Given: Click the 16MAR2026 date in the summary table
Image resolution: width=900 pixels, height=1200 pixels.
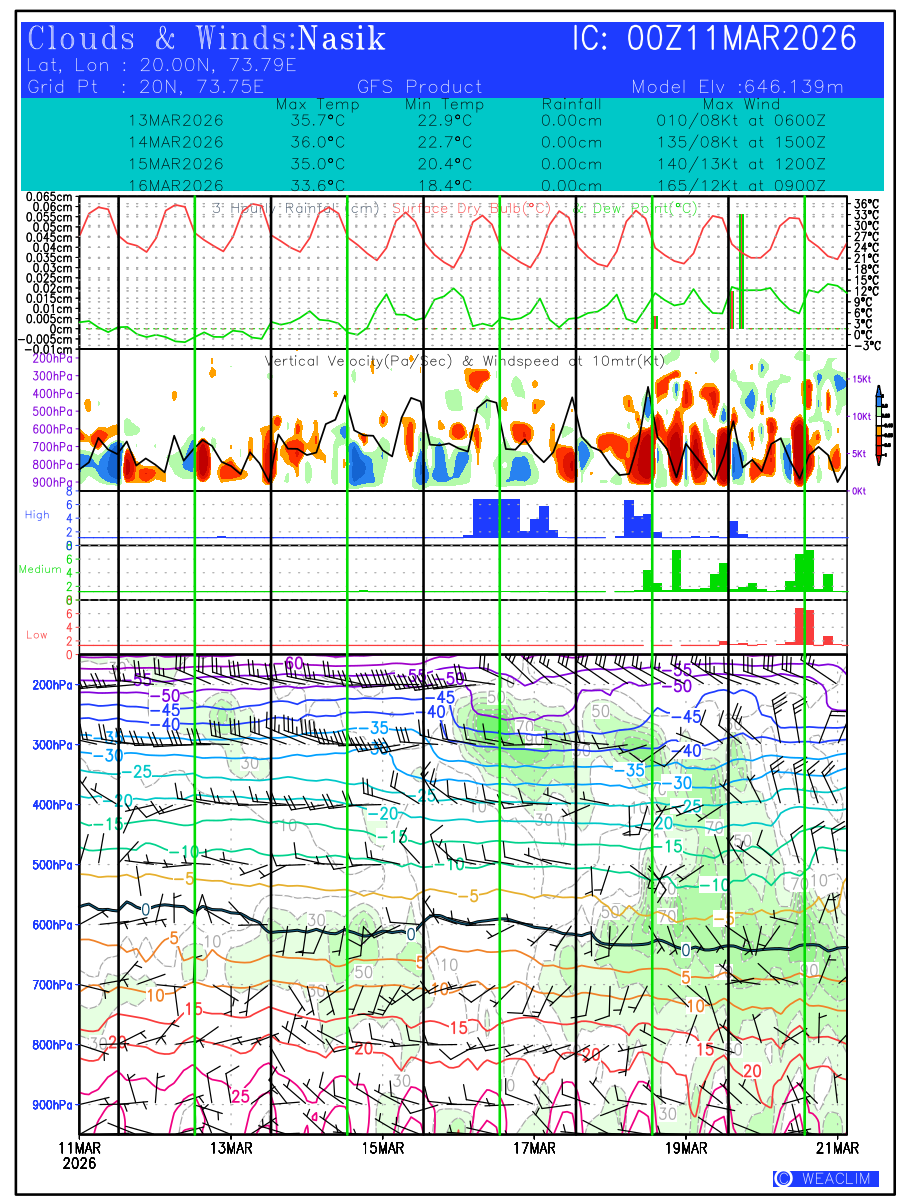Looking at the screenshot, I should click(x=176, y=185).
